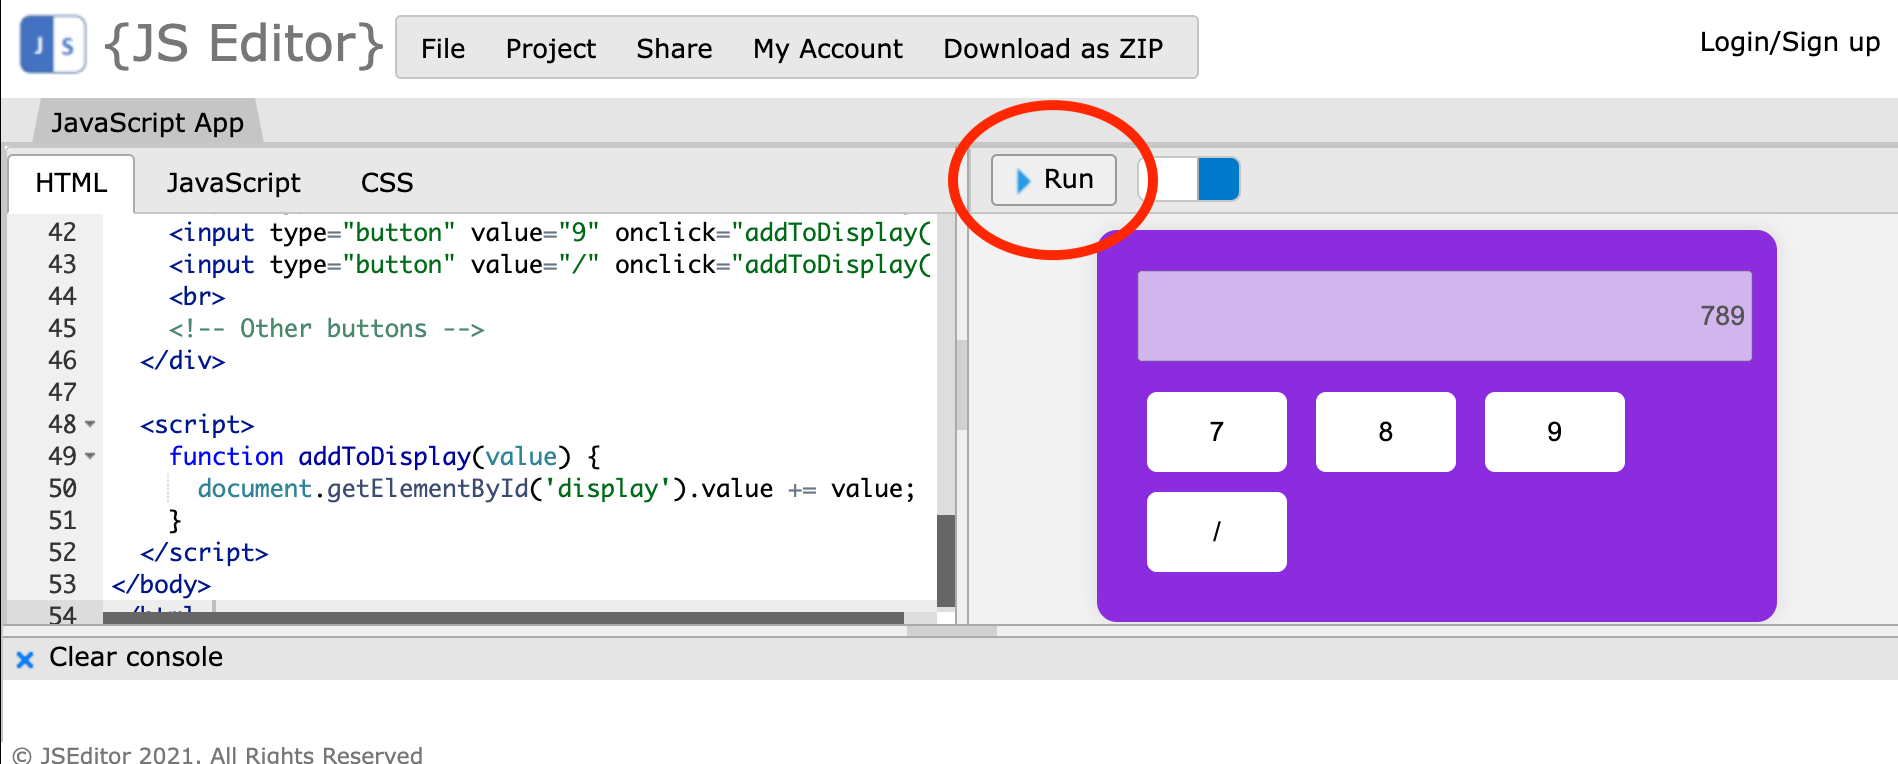Toggle the blue switch beside Run
1898x764 pixels.
[1190, 180]
